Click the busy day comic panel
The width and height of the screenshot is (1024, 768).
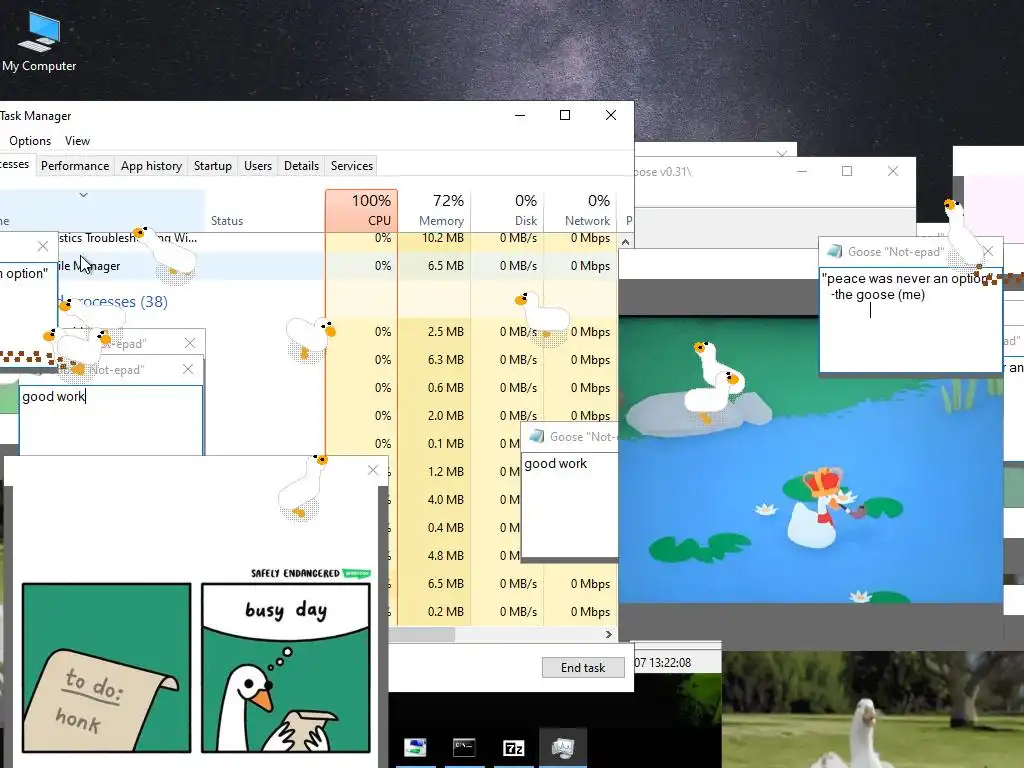click(286, 667)
